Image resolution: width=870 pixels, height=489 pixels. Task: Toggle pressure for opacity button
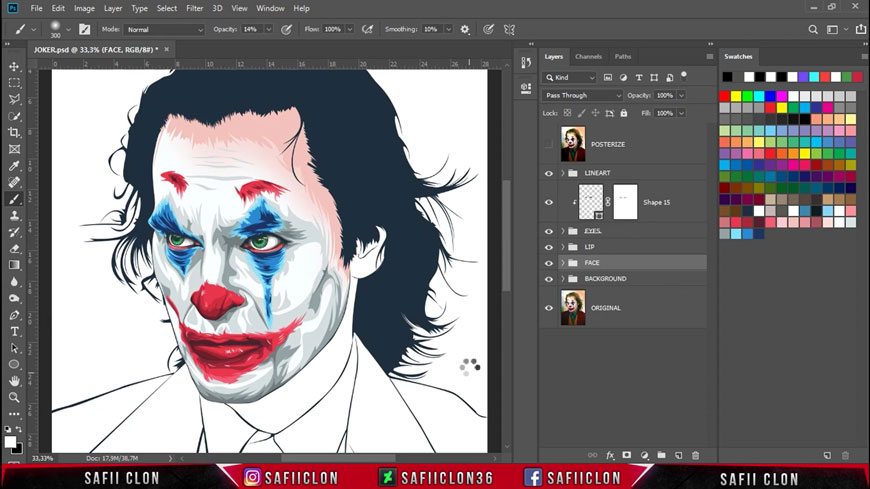click(286, 29)
